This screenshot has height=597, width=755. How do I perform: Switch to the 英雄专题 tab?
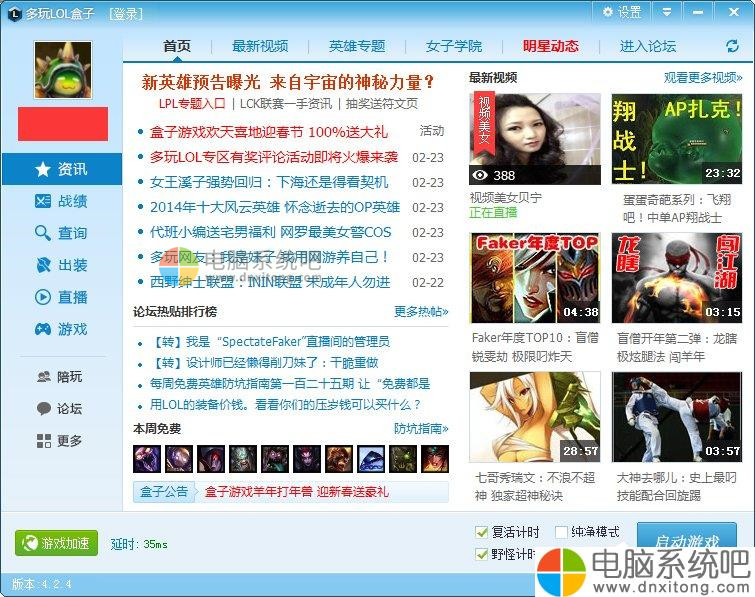[x=357, y=46]
